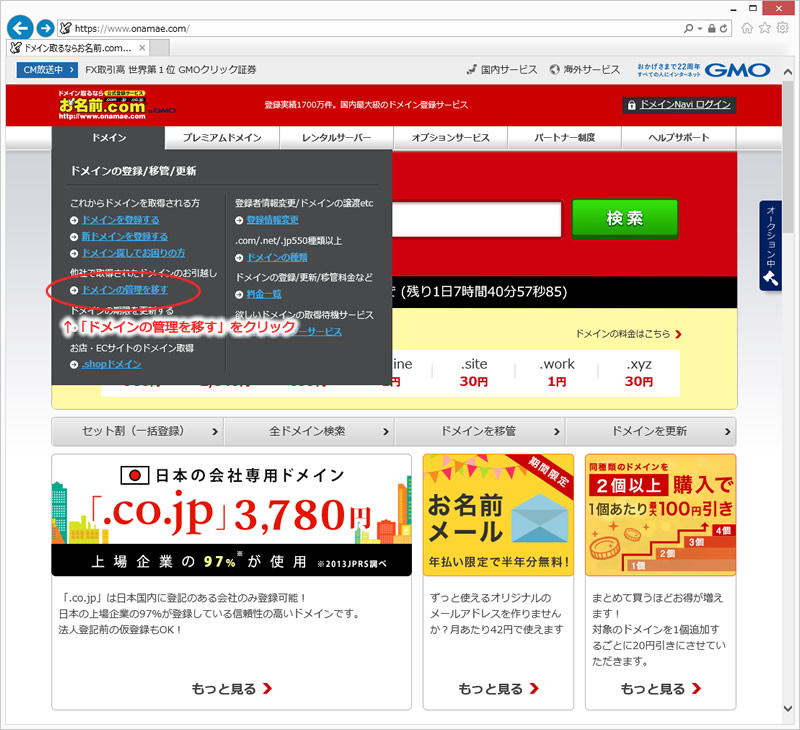800x730 pixels.
Task: Open the .co.jp 3,780円 banner
Action: click(232, 515)
